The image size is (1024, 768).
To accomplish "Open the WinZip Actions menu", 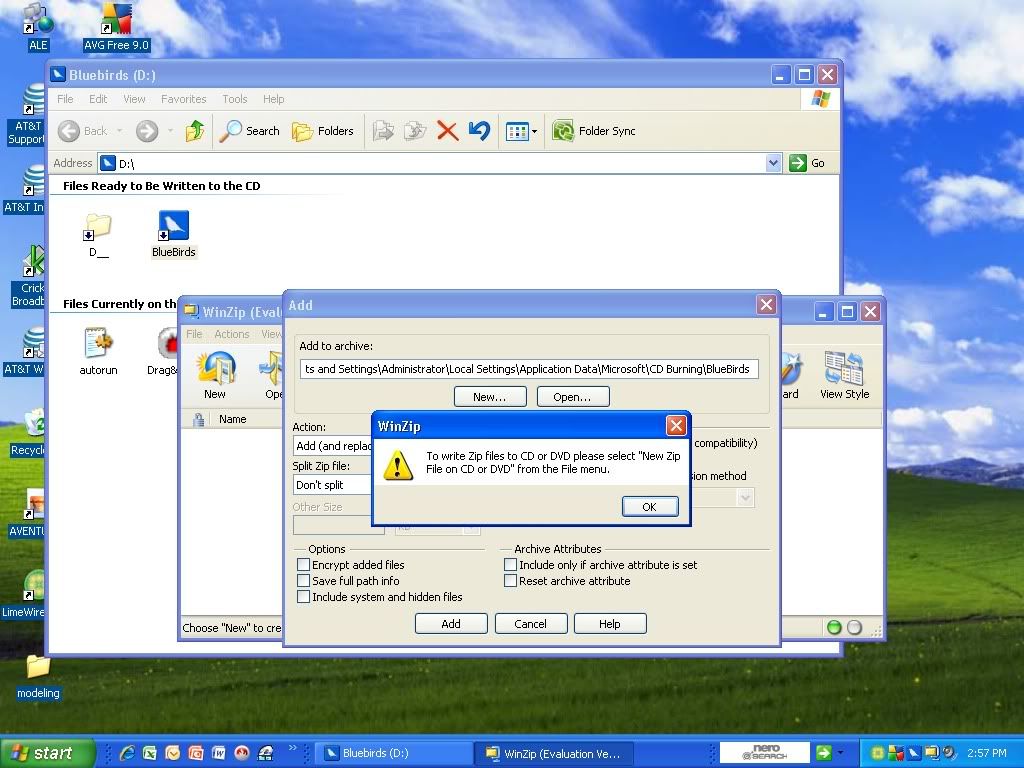I will 232,334.
